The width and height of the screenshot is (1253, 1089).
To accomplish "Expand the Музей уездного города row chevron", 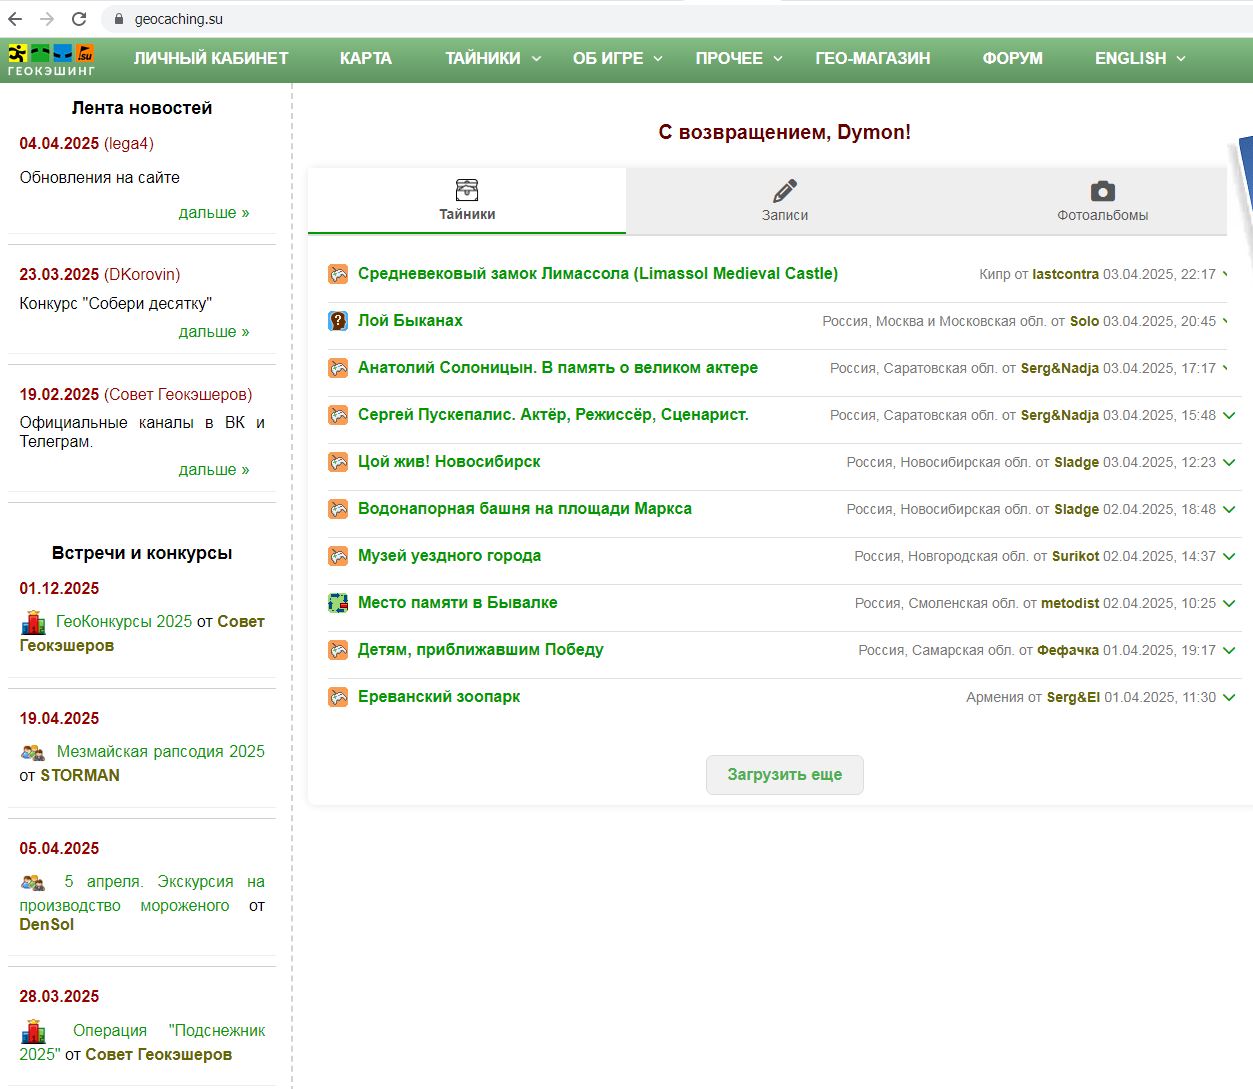I will point(1229,556).
